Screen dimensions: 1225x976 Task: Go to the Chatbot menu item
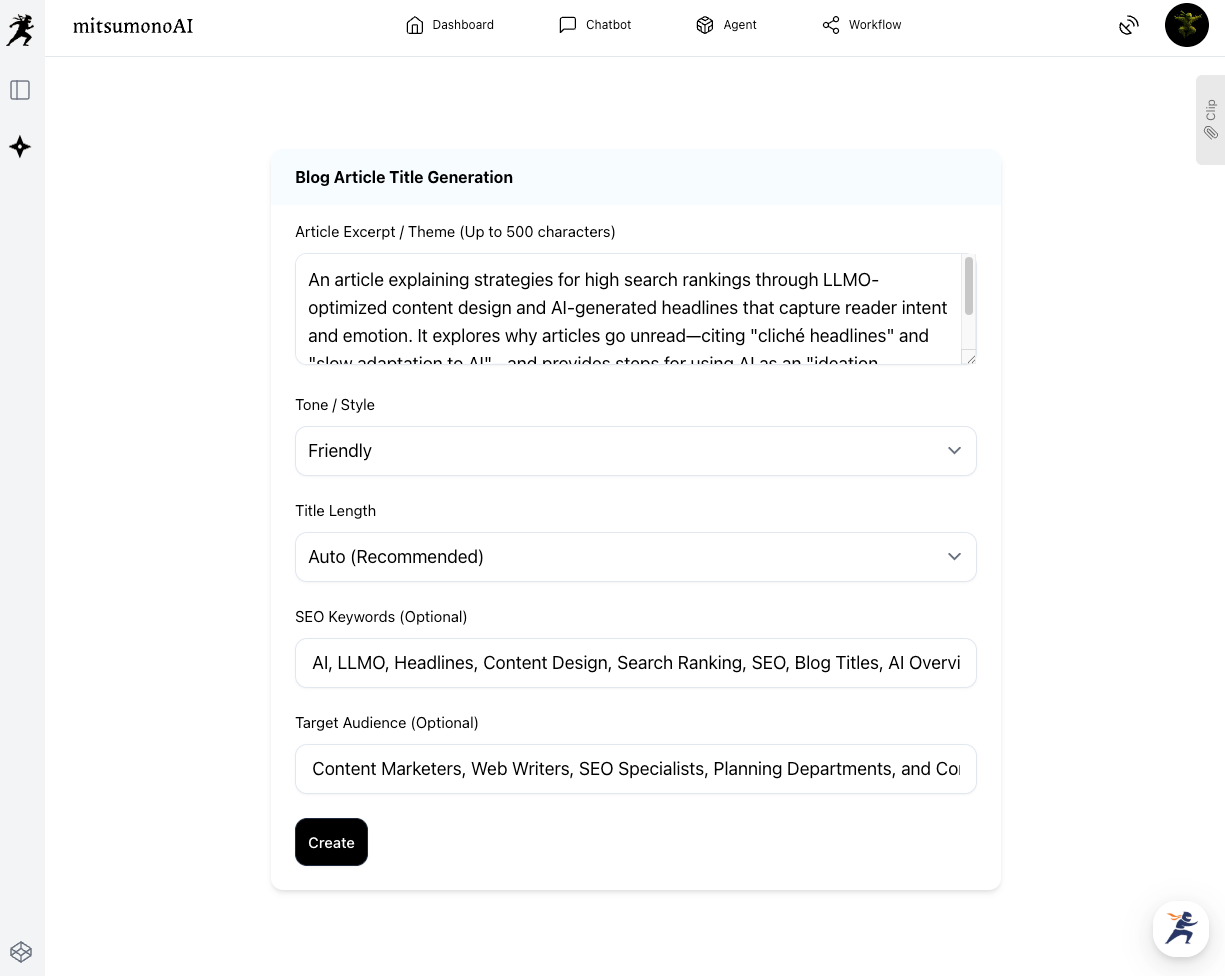(595, 25)
